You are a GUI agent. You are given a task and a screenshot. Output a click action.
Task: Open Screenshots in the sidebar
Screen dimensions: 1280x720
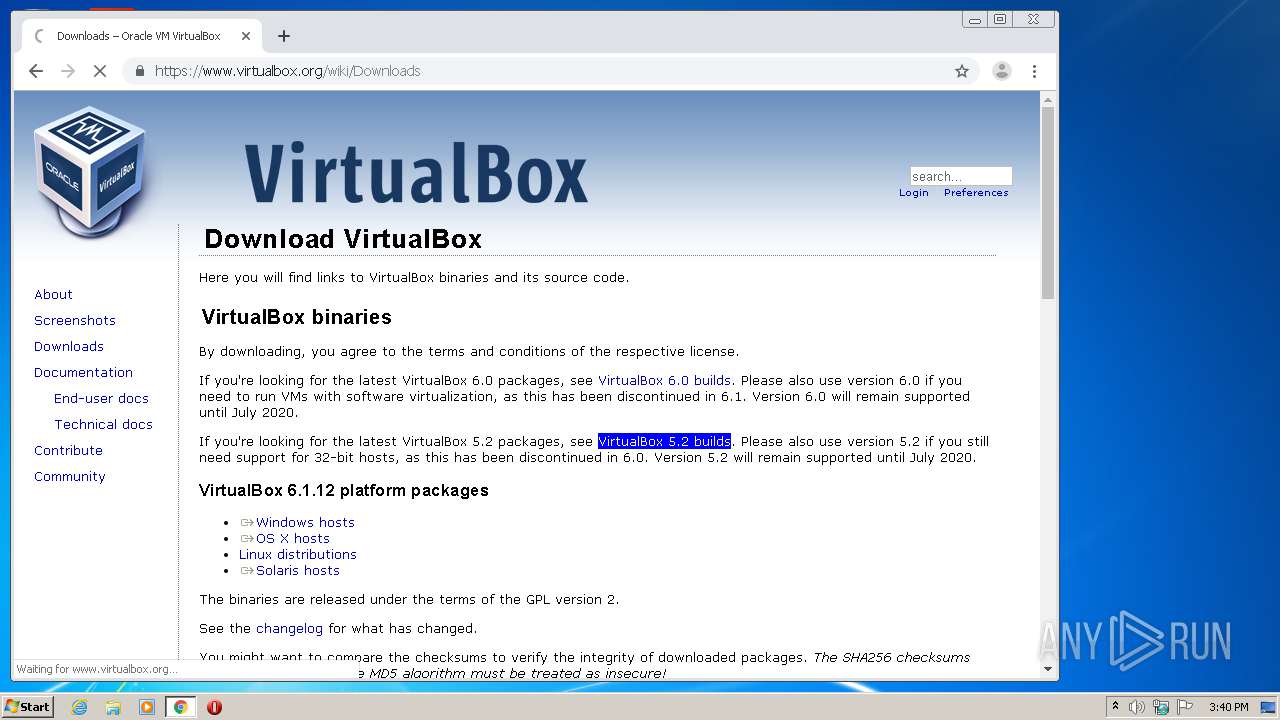(x=75, y=320)
